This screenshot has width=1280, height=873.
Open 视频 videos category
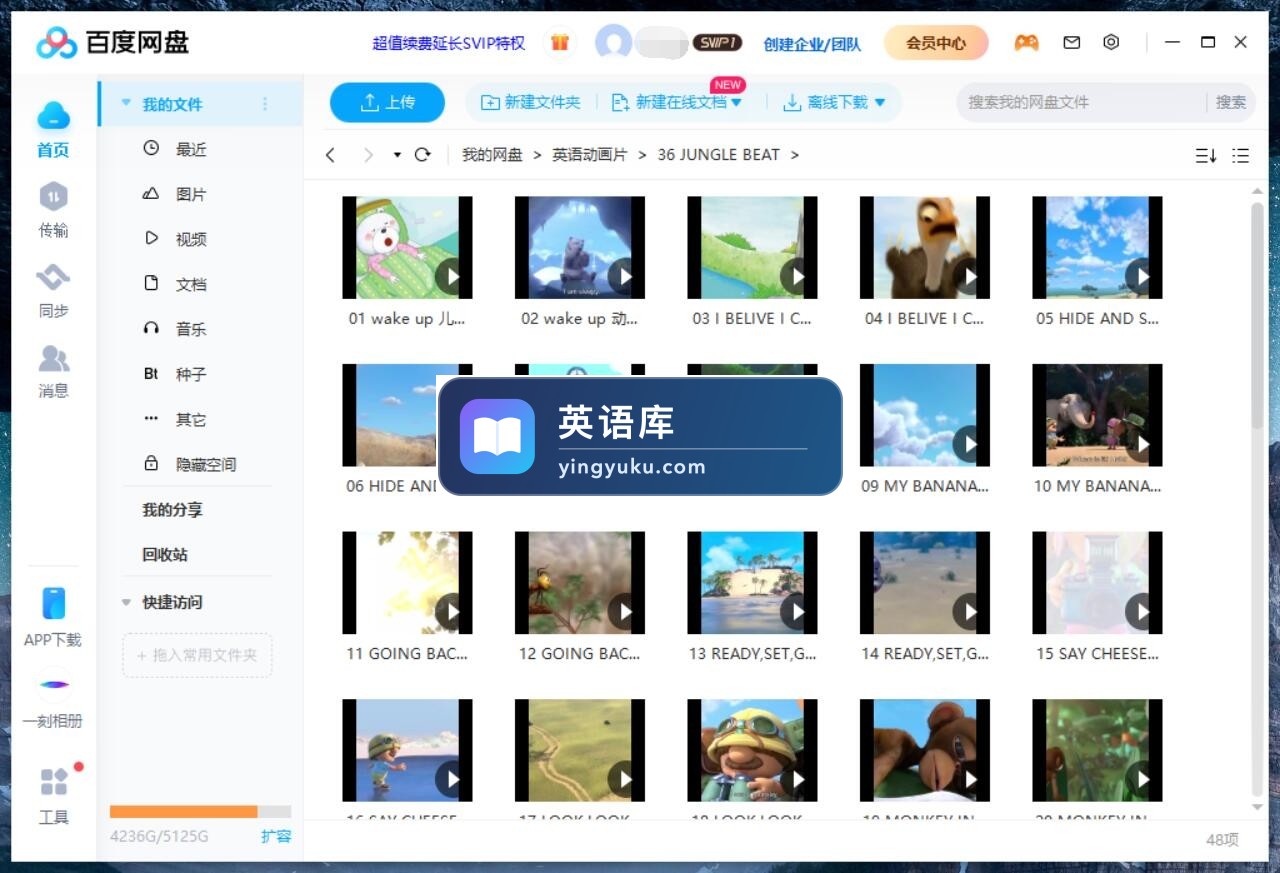(191, 239)
